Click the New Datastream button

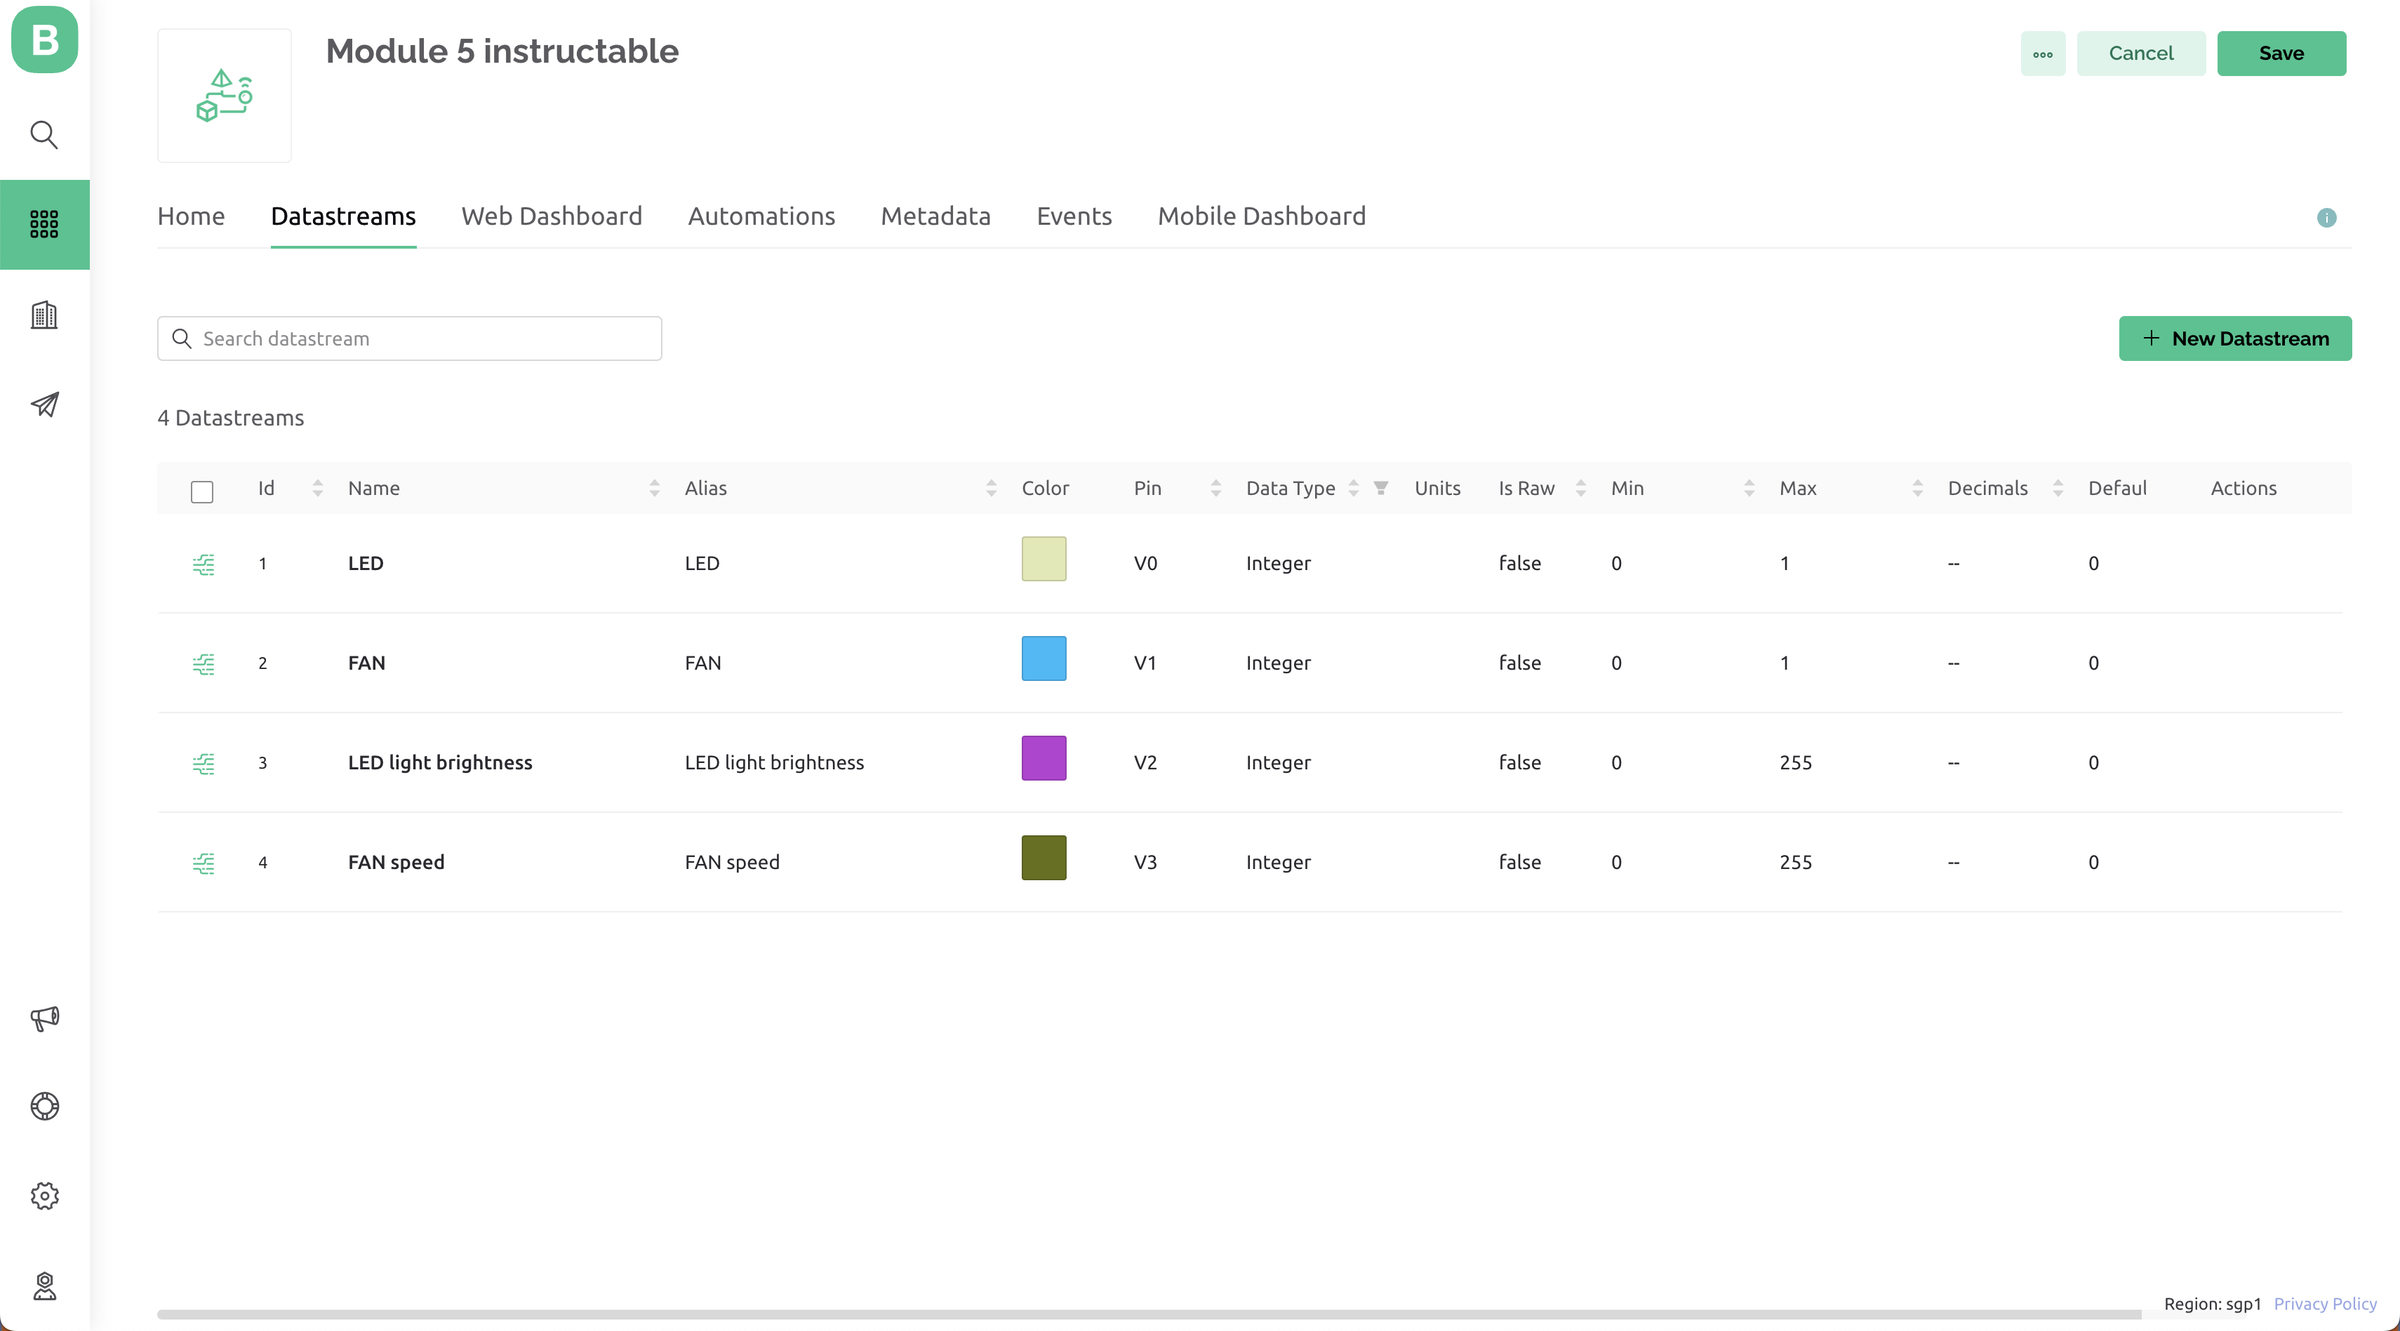(2234, 339)
